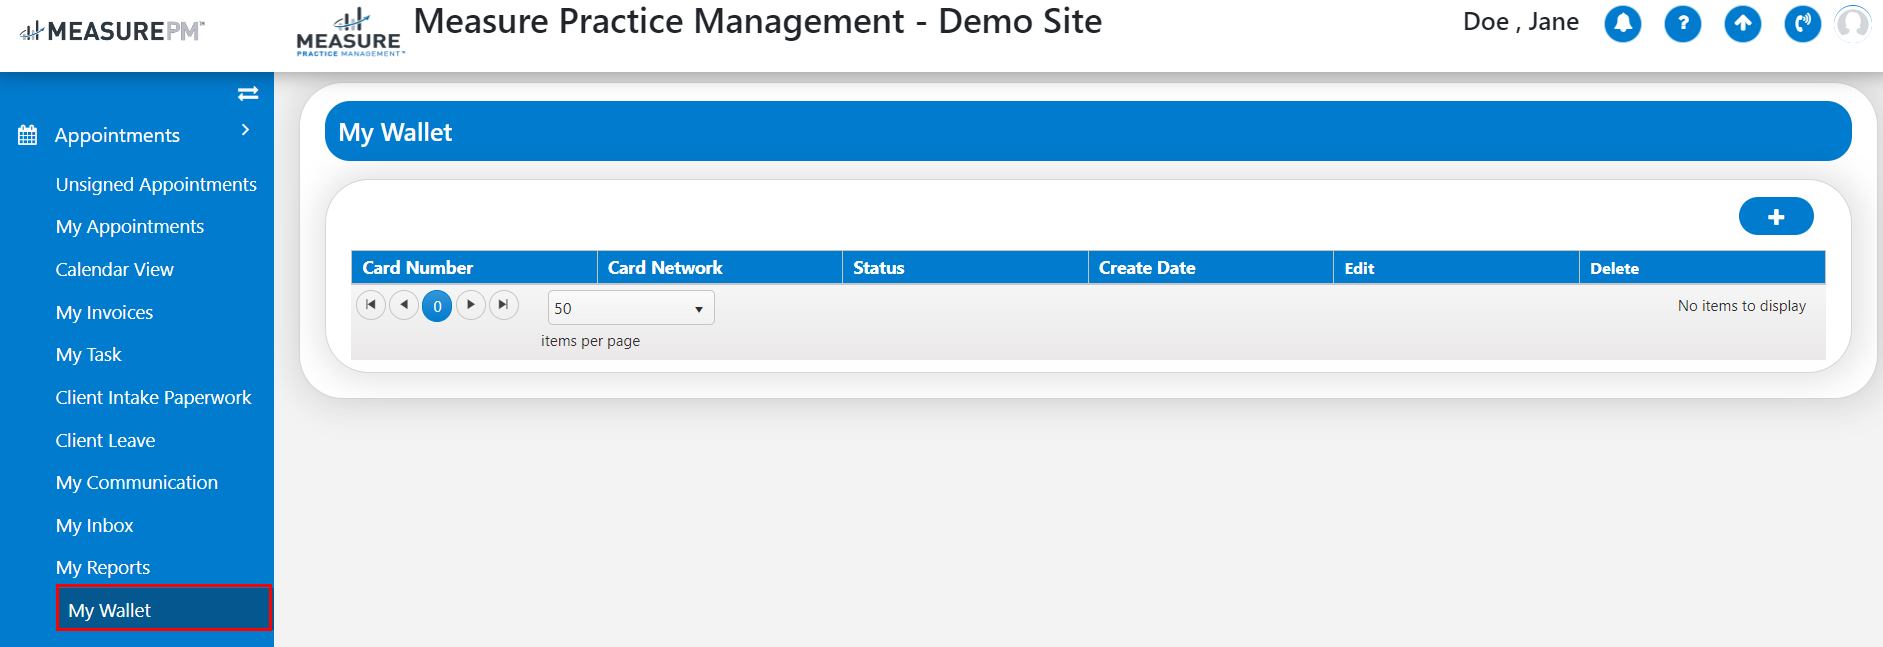Go to the last page of results

[504, 305]
